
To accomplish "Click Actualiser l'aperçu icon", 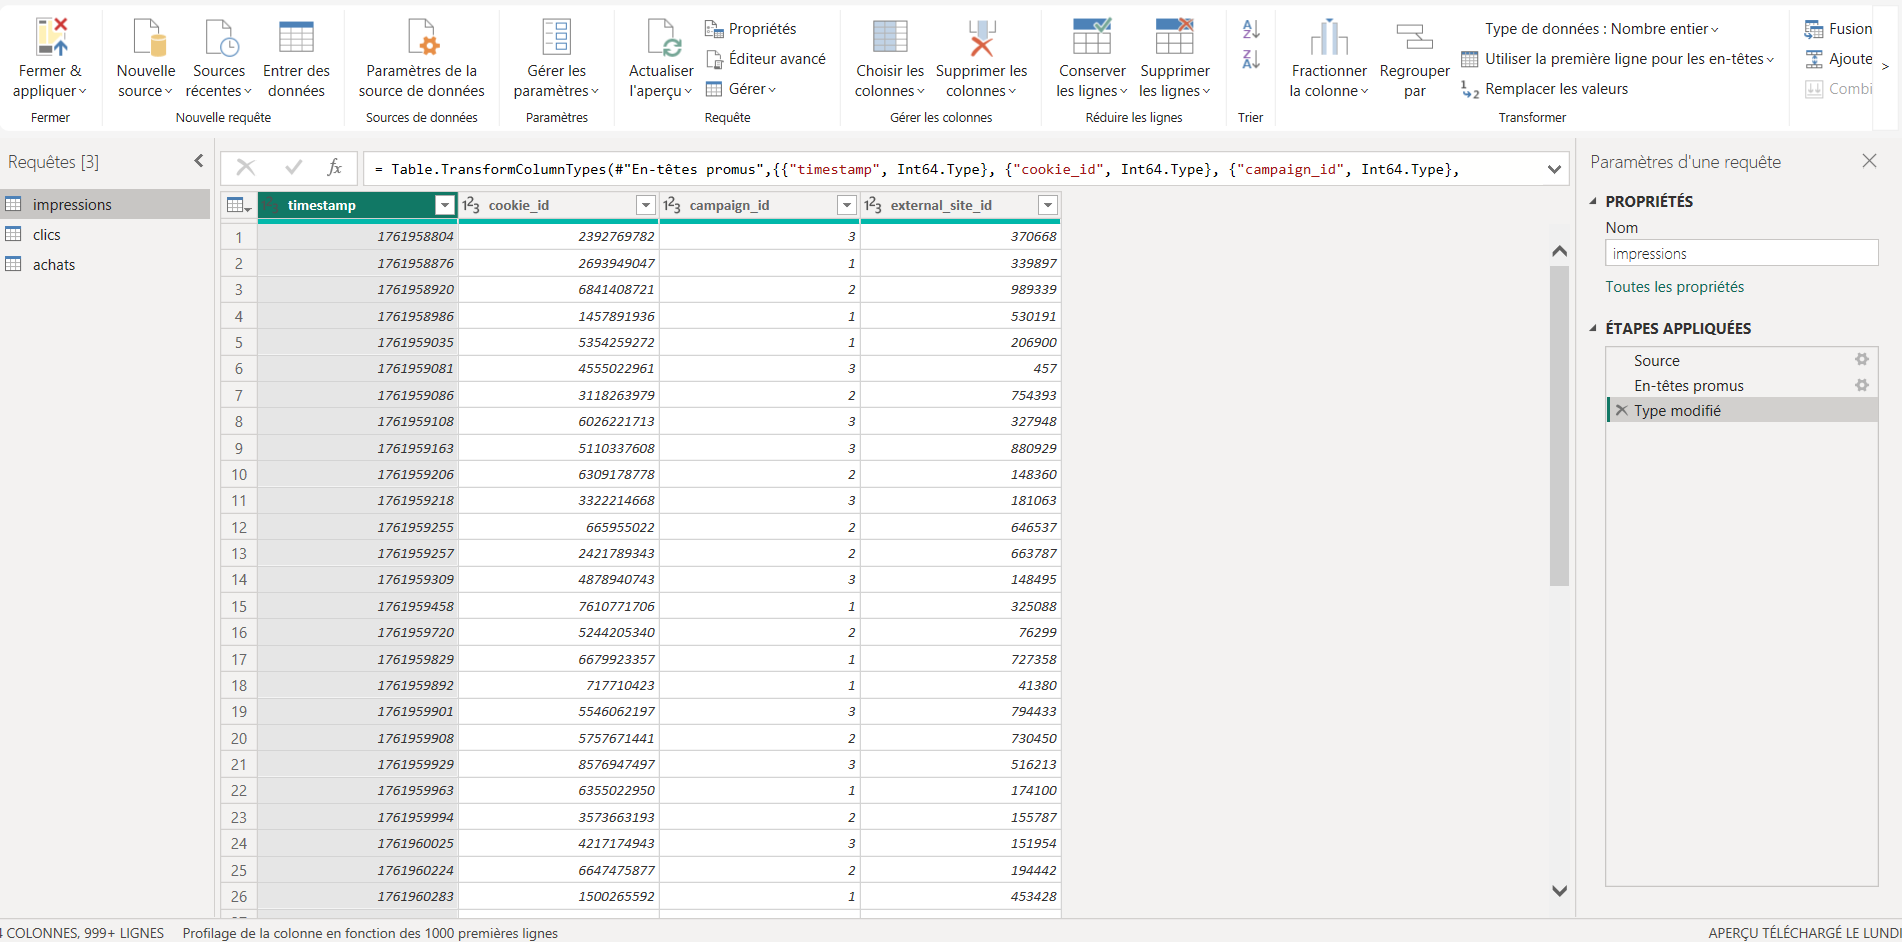I will point(662,38).
